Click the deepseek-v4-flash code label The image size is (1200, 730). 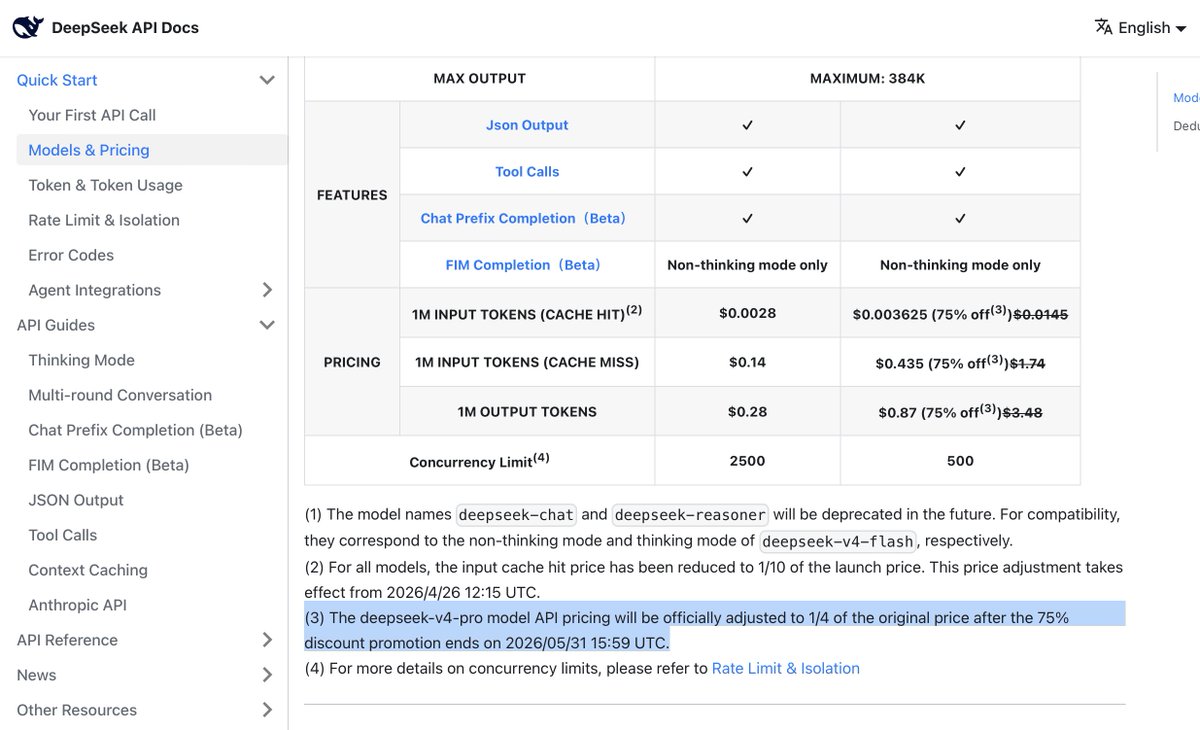(x=838, y=541)
